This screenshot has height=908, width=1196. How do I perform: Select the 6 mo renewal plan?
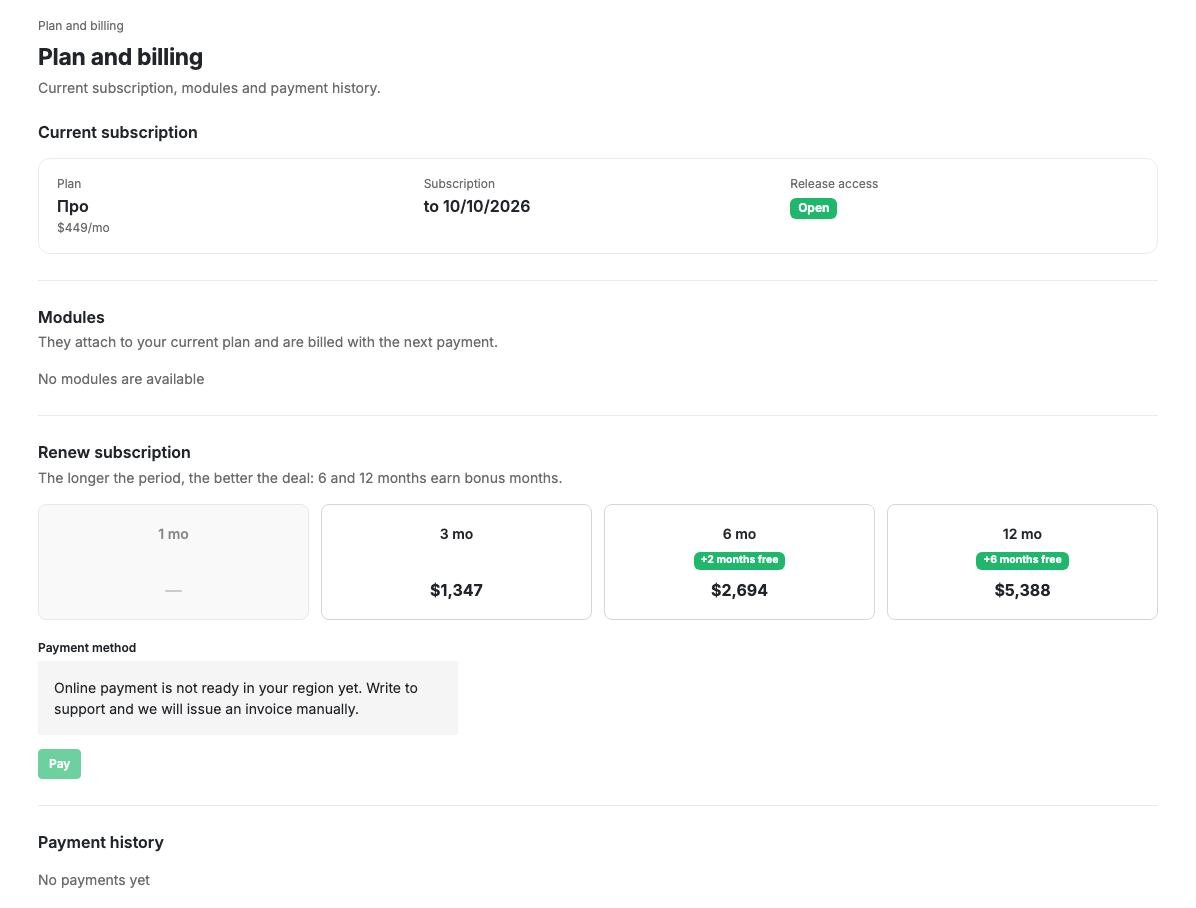click(739, 562)
